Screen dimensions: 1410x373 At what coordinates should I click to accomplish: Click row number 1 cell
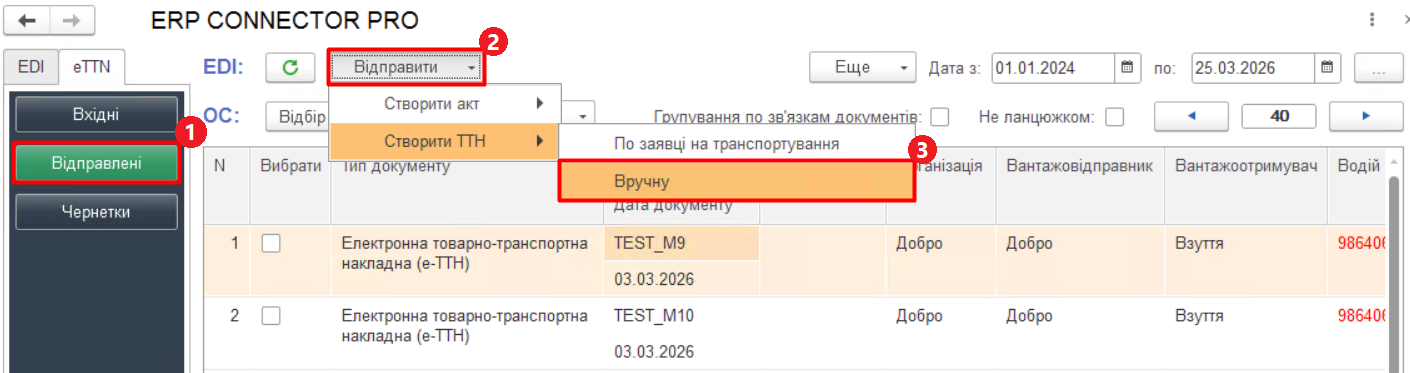click(x=226, y=260)
